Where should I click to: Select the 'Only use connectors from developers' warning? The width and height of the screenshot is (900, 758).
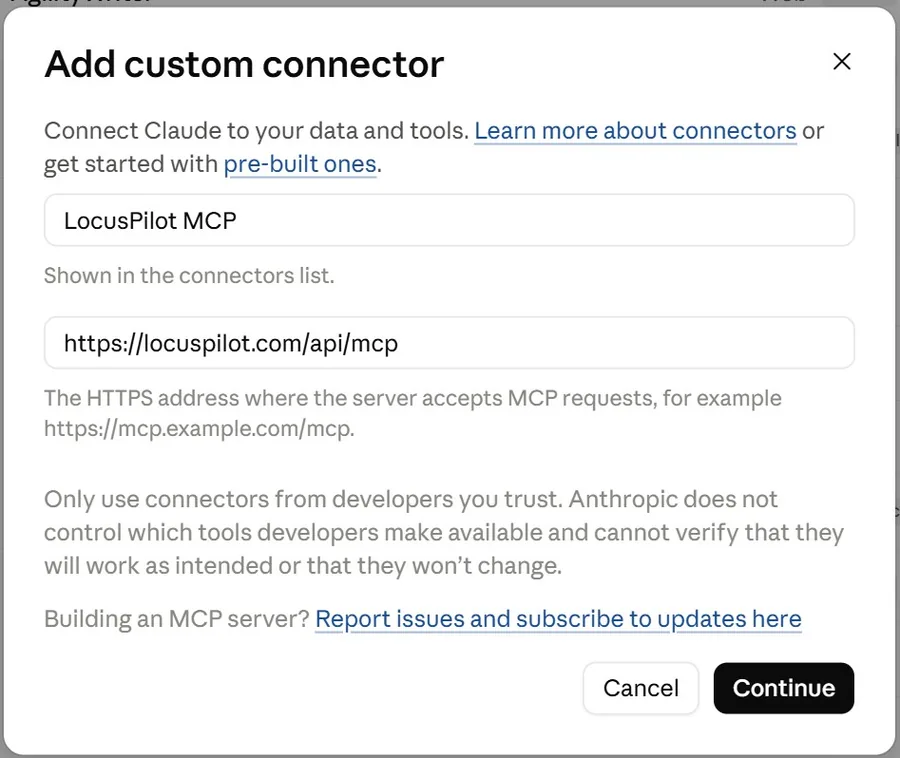(x=444, y=532)
